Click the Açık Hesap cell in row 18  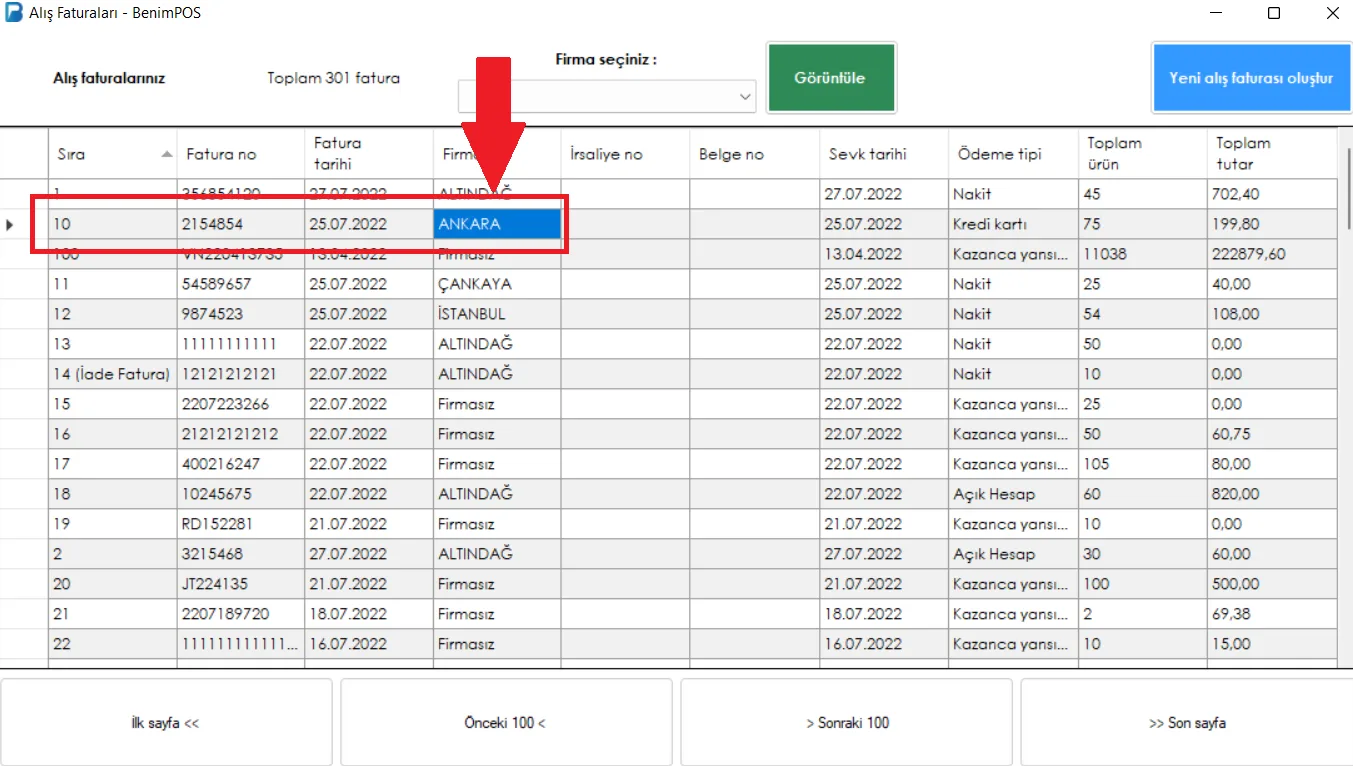click(x=1013, y=494)
